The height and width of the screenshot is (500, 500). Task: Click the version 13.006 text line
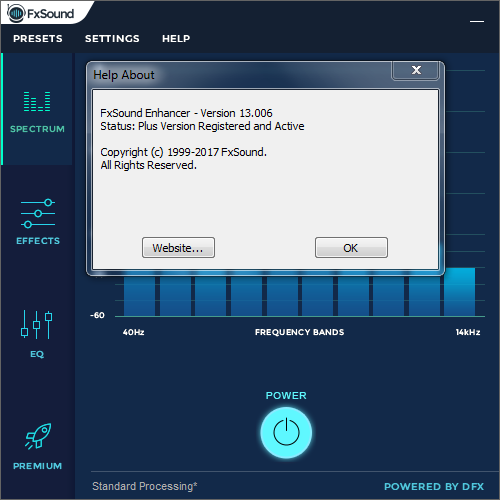point(186,113)
